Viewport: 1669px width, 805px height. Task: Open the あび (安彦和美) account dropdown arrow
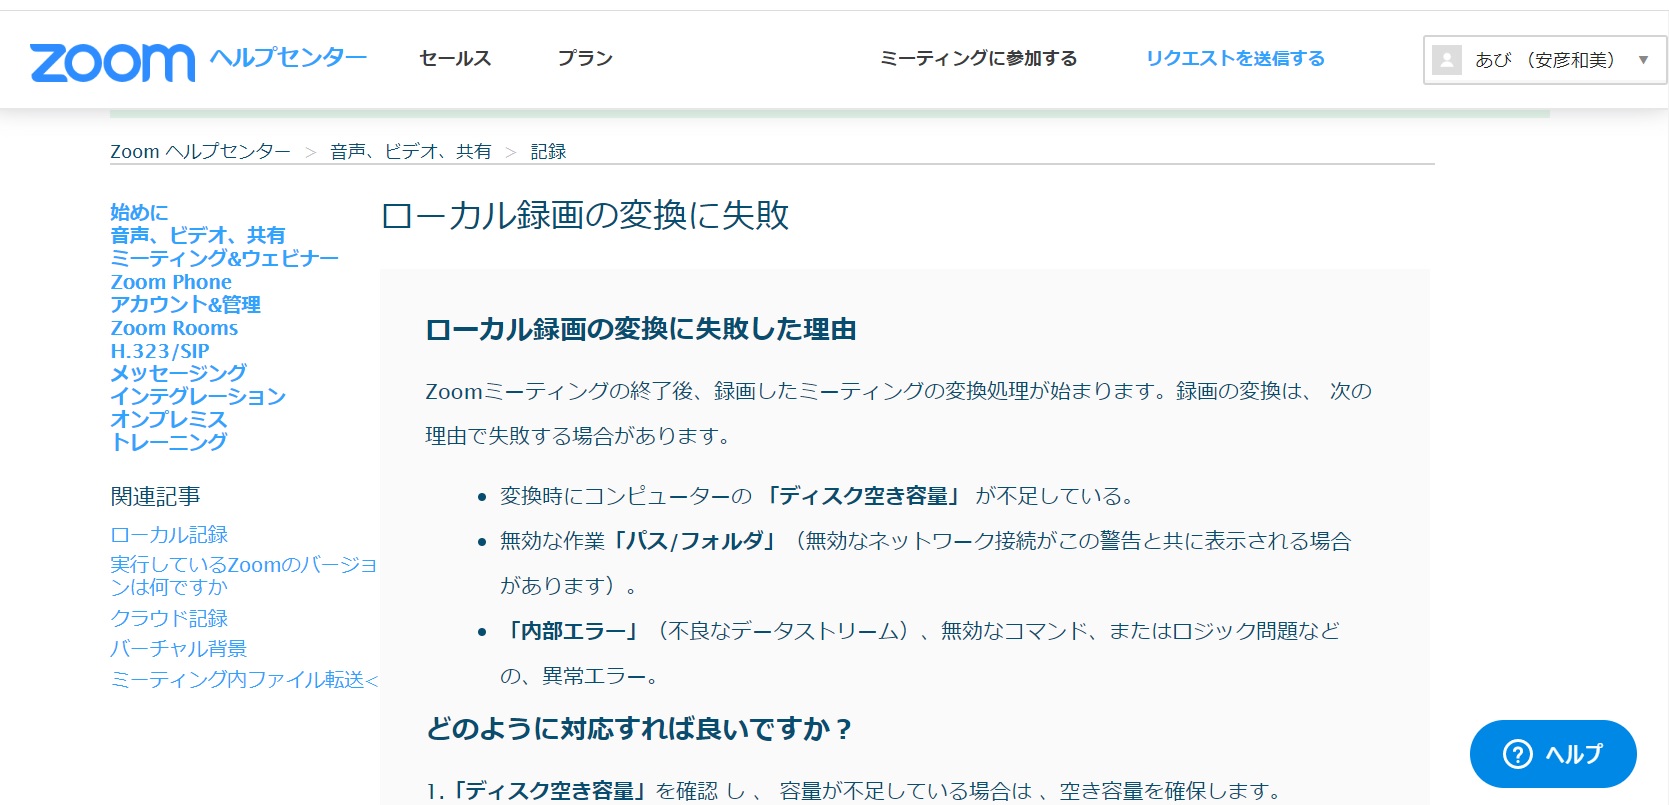click(x=1643, y=60)
